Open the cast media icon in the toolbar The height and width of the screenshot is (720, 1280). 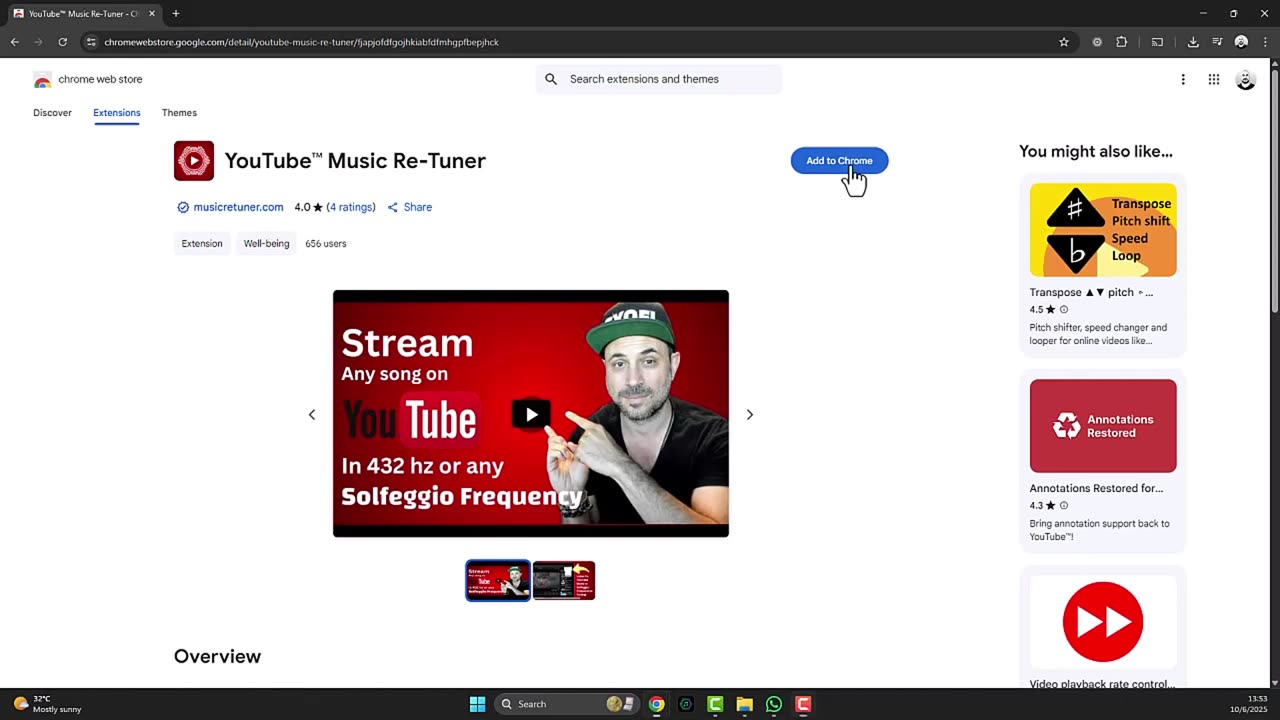pyautogui.click(x=1157, y=42)
